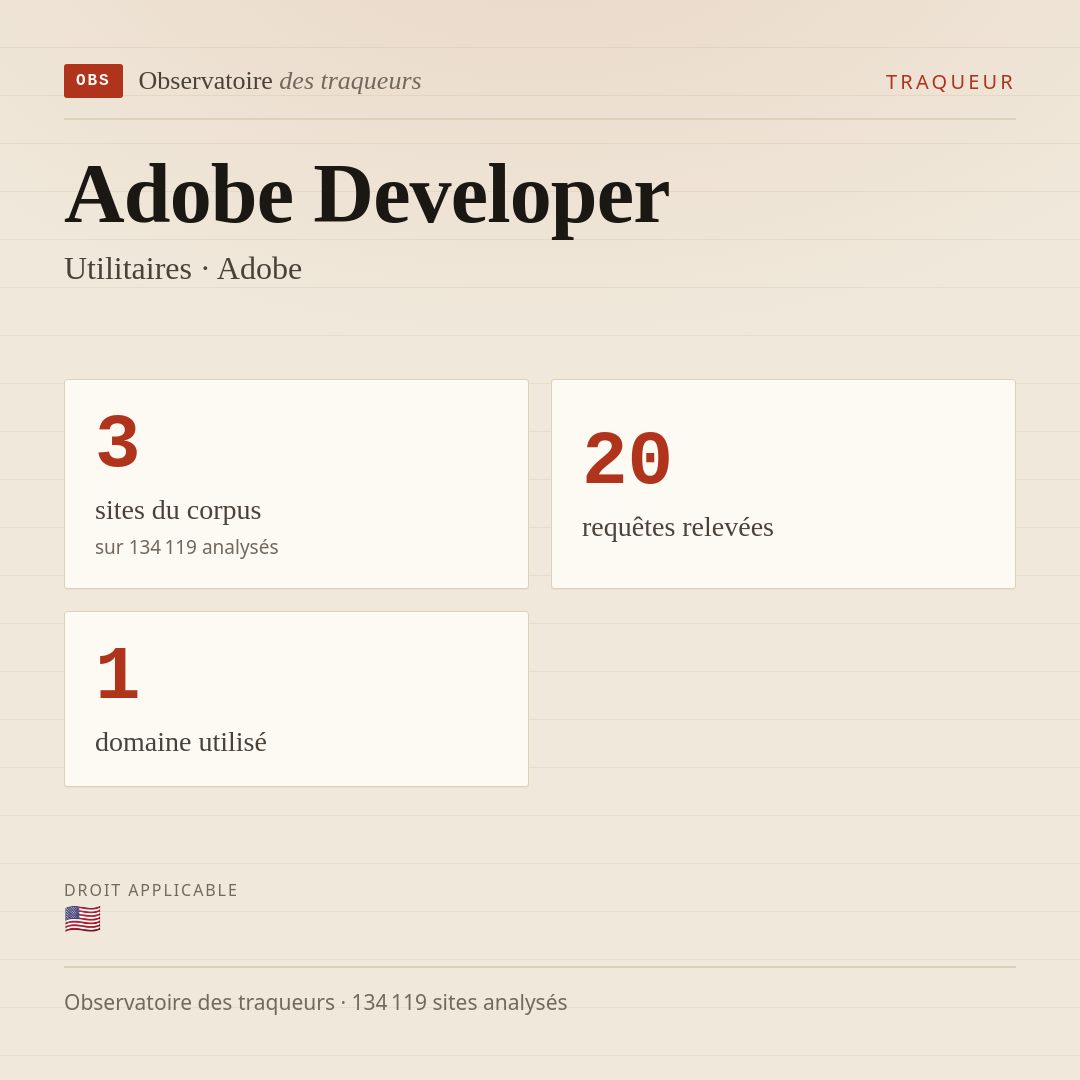Screen dimensions: 1080x1080
Task: Click the number 20 in the requests card
Action: pyautogui.click(x=627, y=459)
